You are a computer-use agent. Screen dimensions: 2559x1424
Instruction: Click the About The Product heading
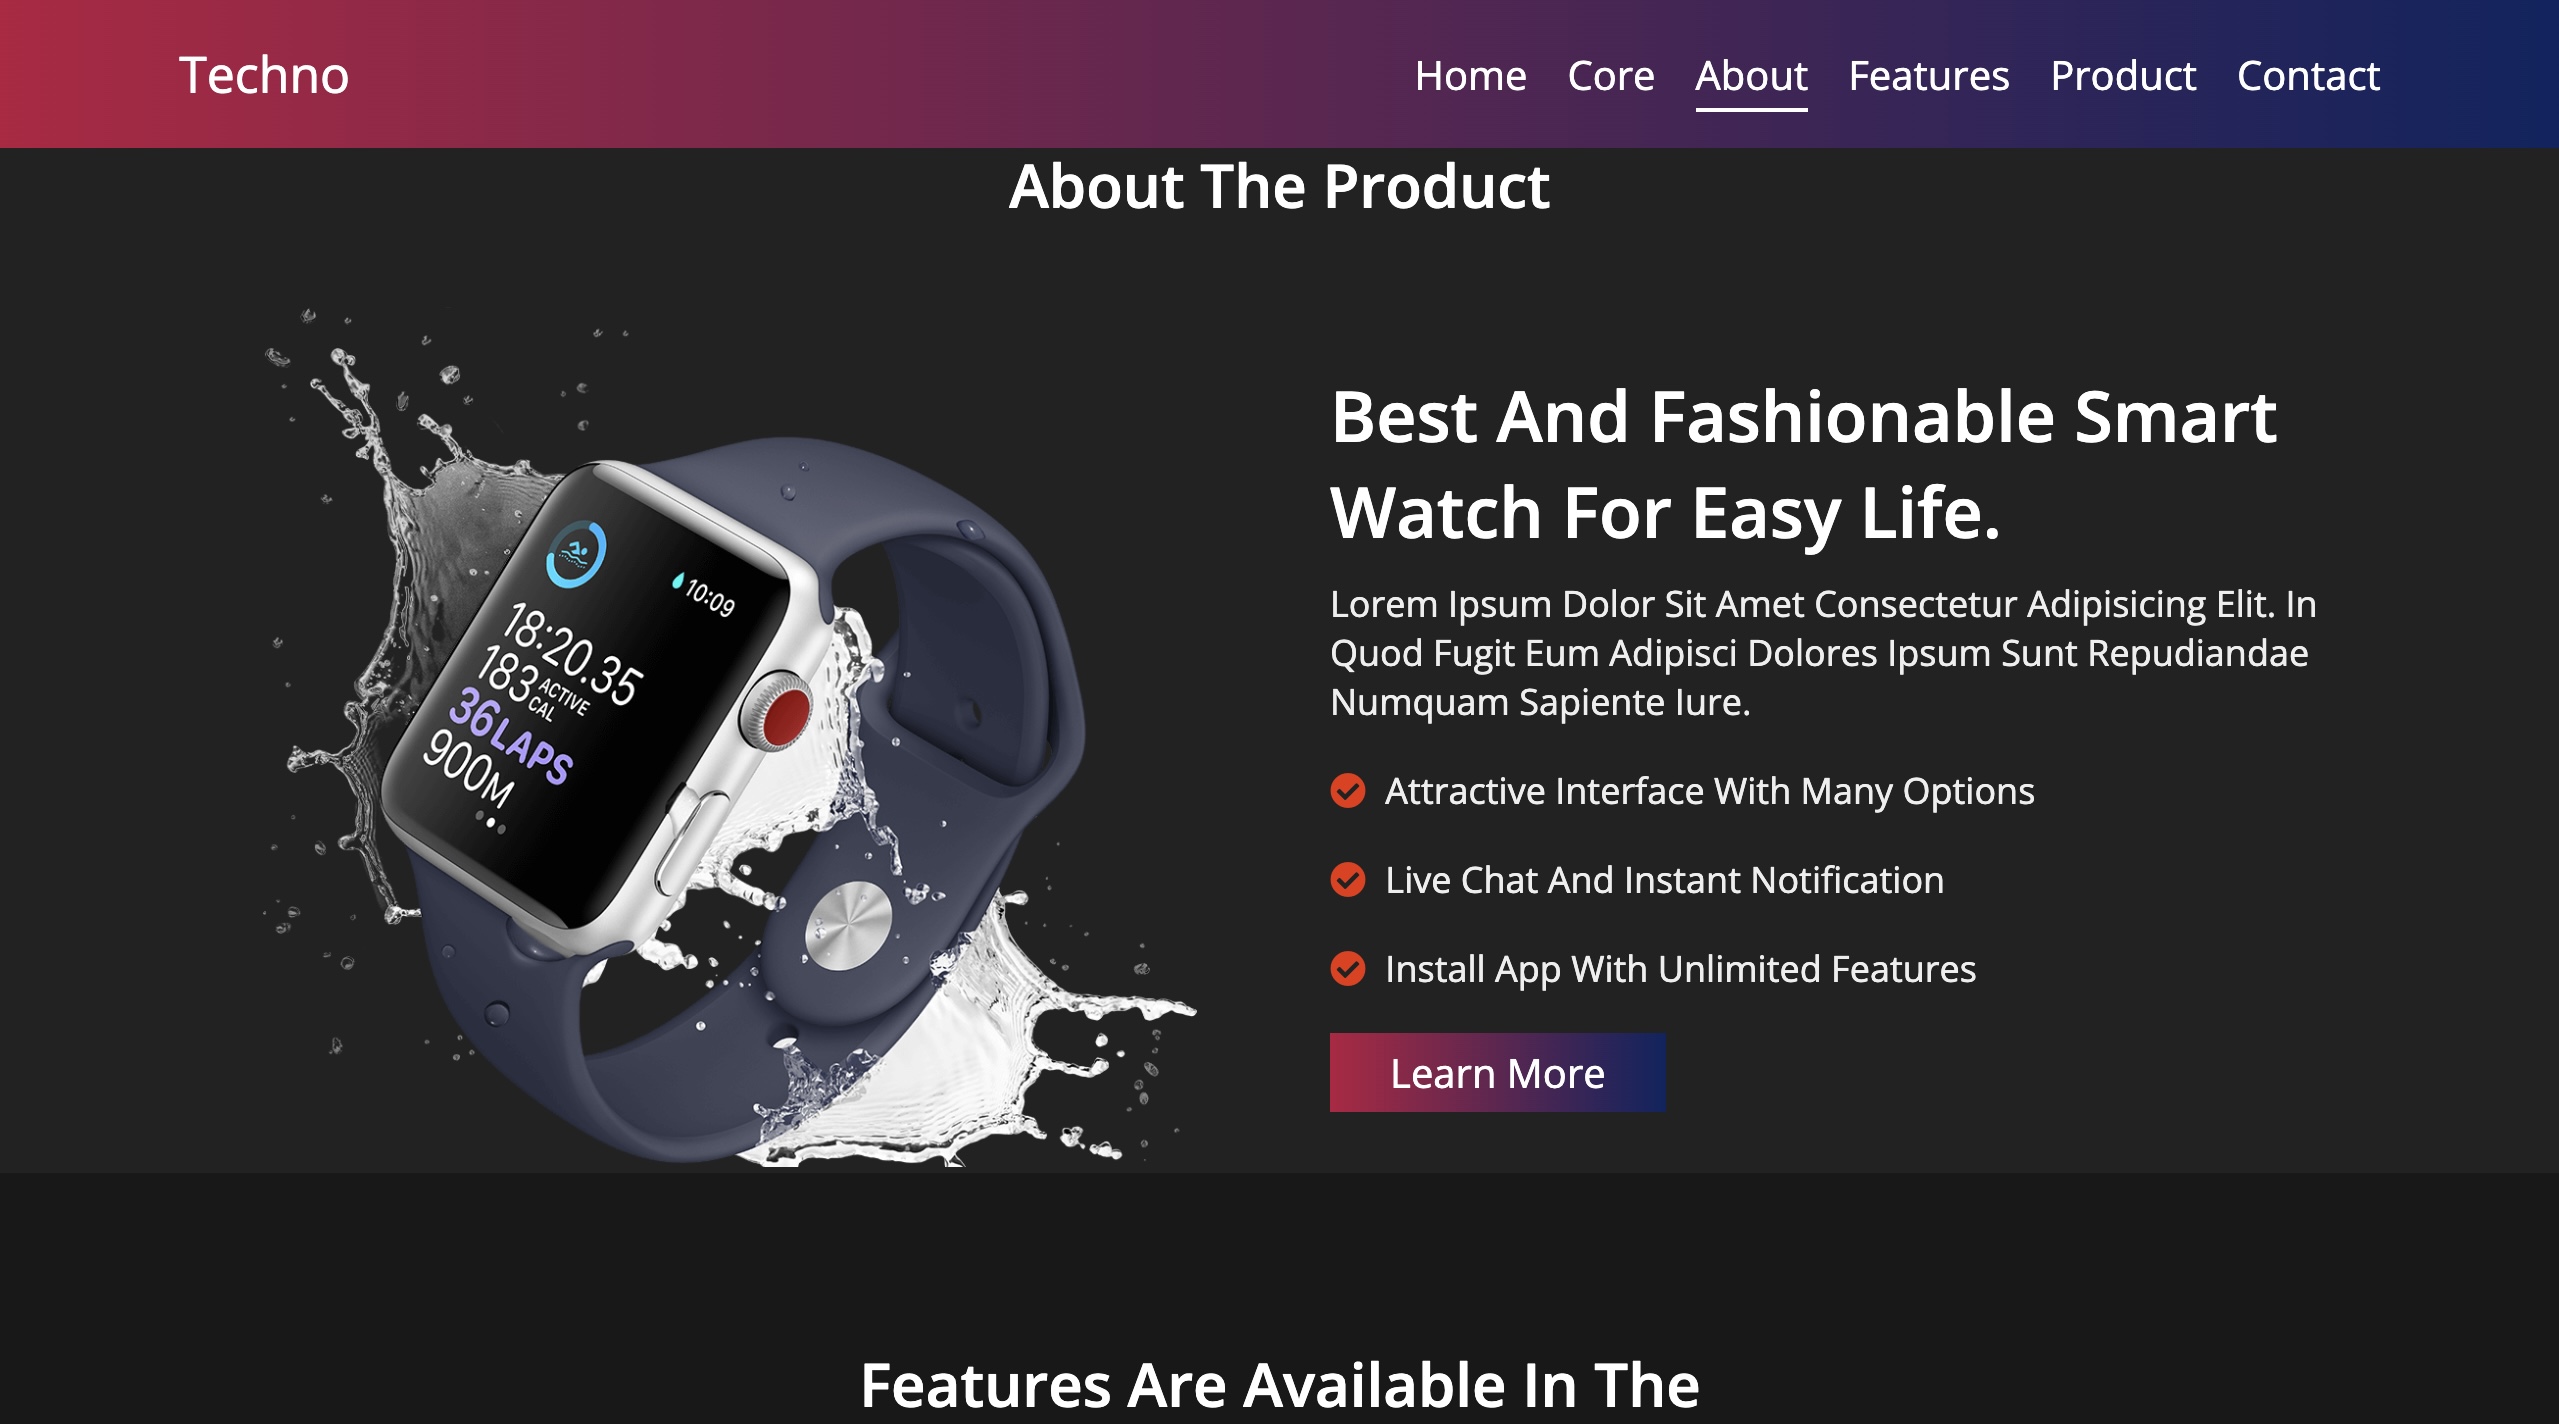pyautogui.click(x=1279, y=187)
